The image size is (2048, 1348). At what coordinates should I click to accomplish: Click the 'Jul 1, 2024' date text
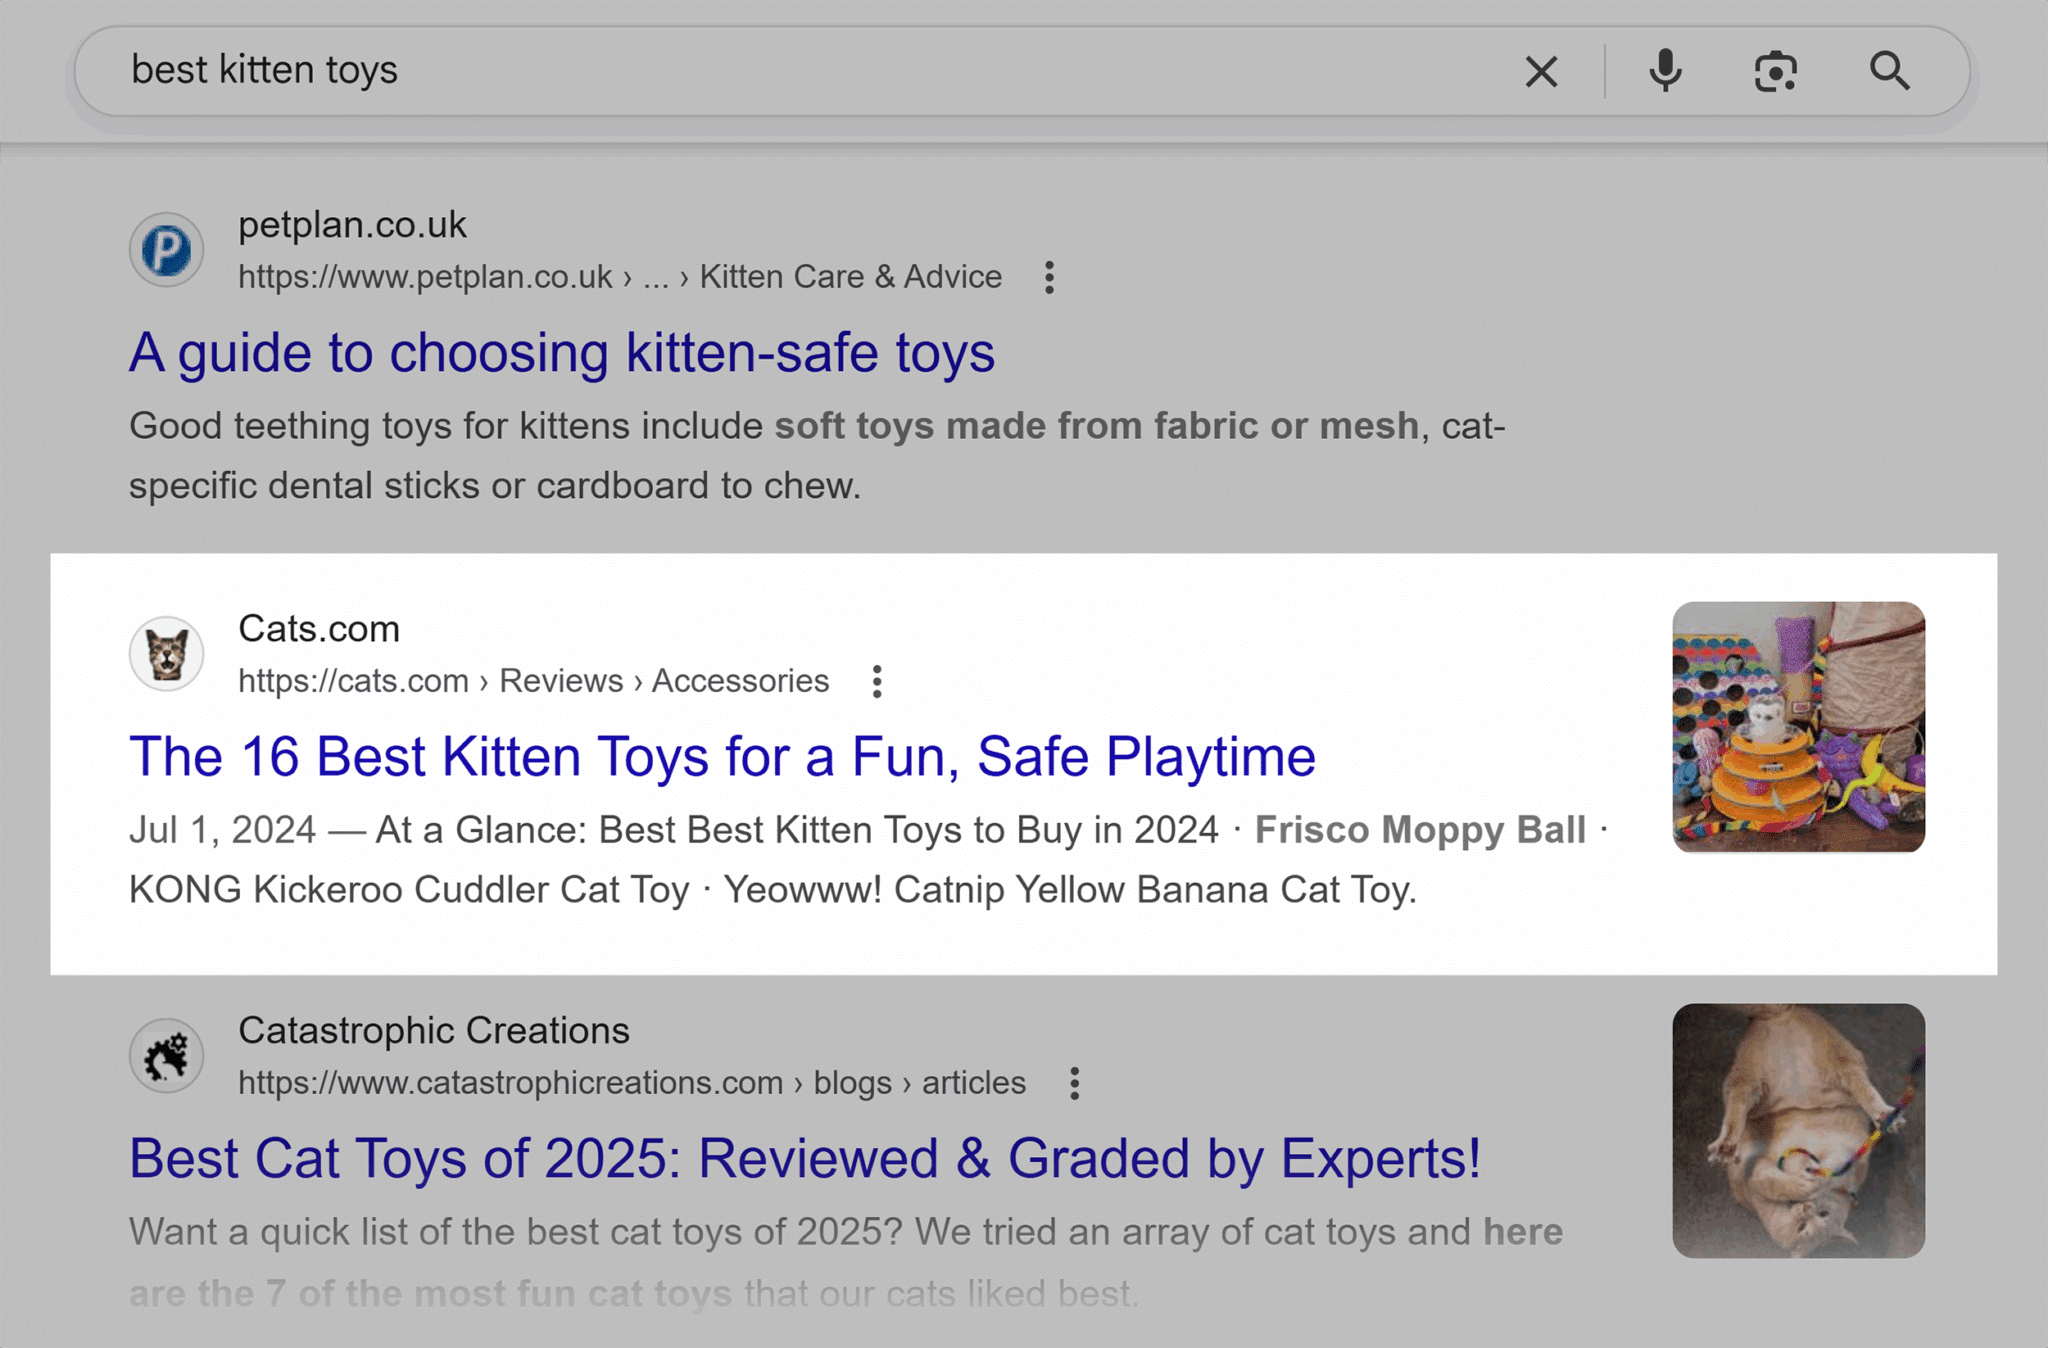(x=222, y=830)
